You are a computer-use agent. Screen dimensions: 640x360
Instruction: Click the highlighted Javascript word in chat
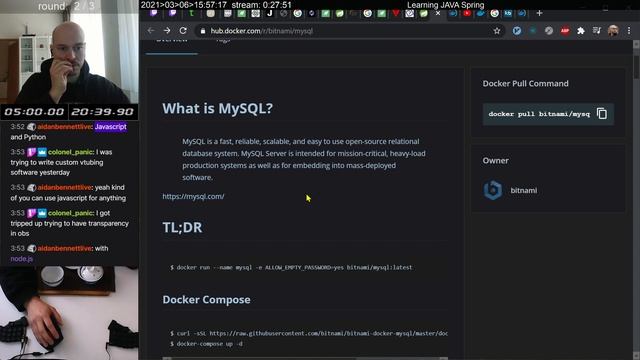tap(111, 127)
